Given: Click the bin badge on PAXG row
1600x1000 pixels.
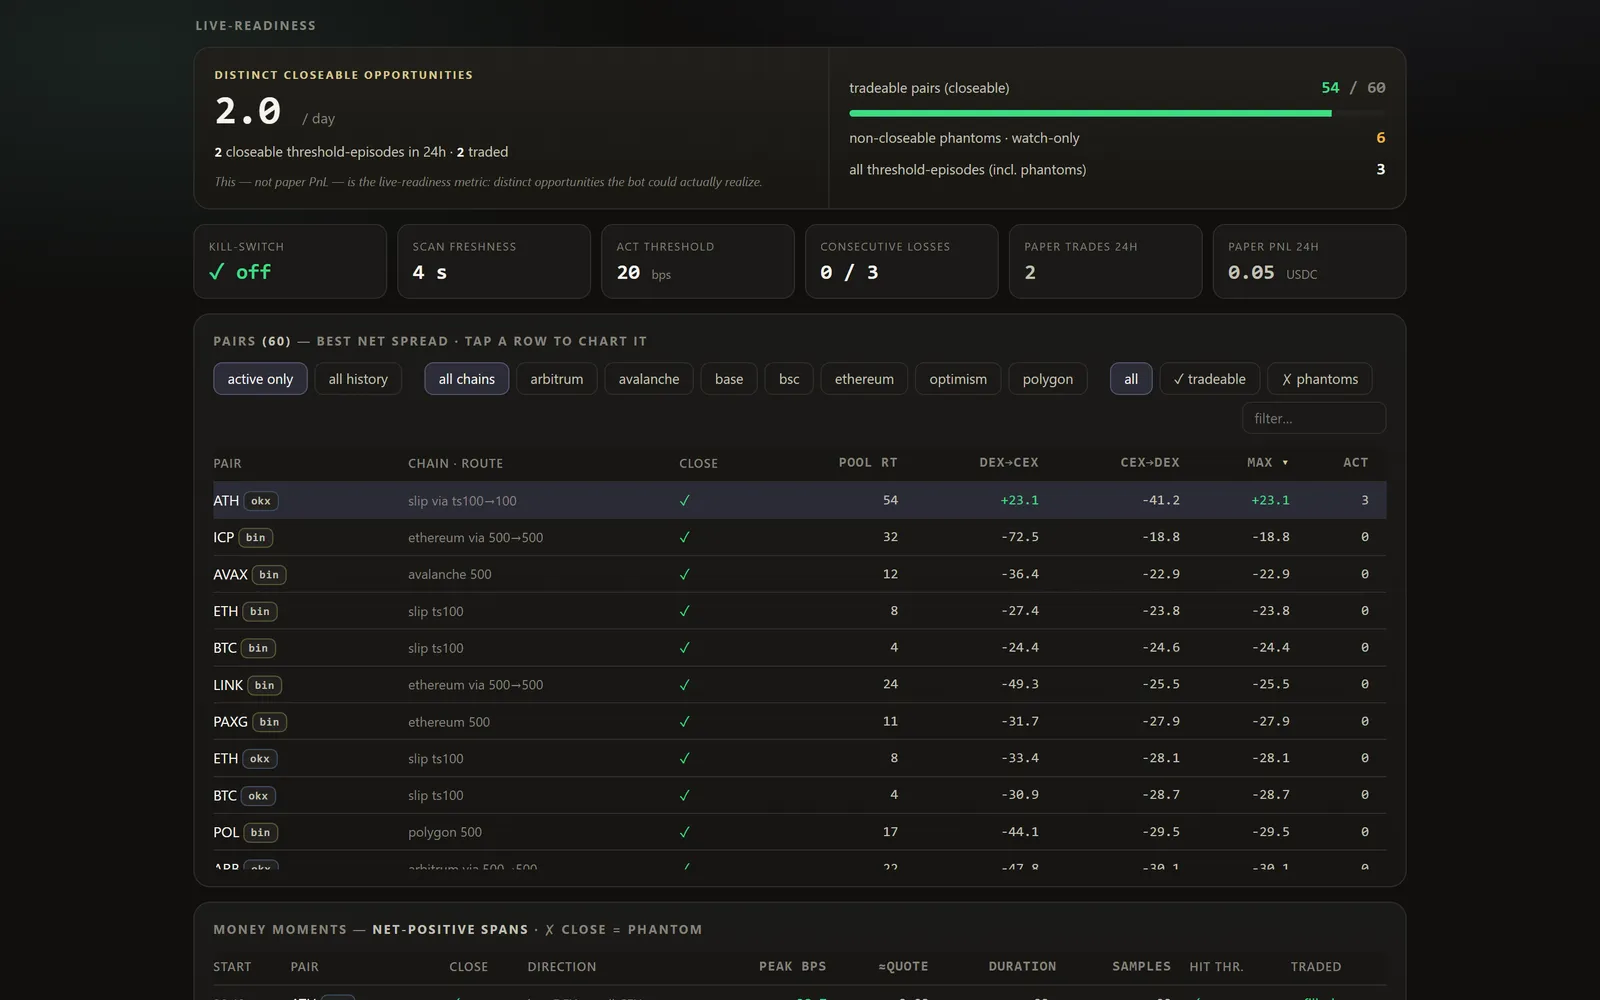Looking at the screenshot, I should (269, 722).
